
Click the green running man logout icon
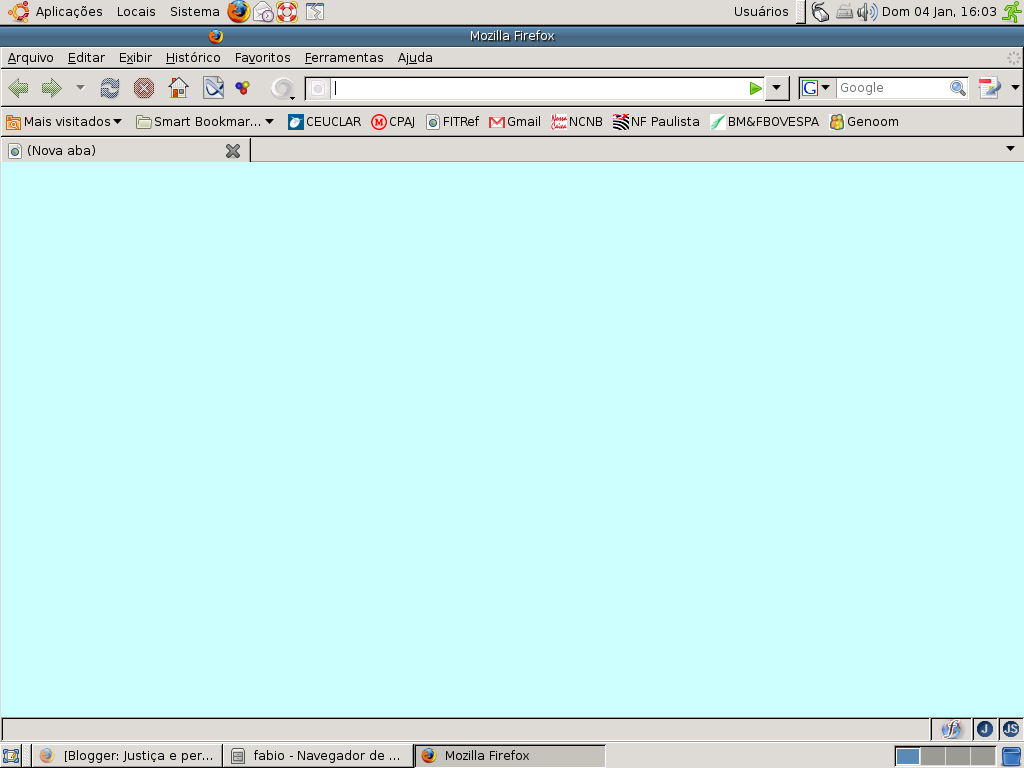pyautogui.click(x=1012, y=12)
